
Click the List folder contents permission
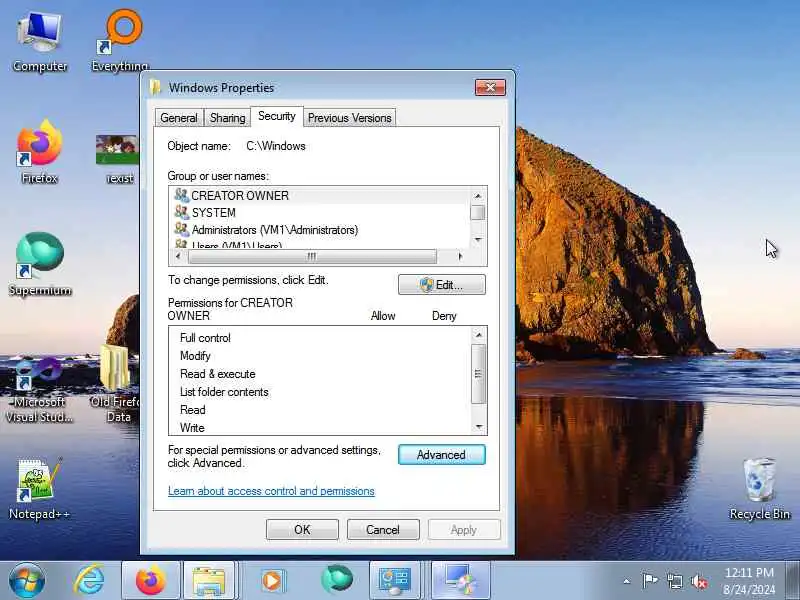tap(320, 392)
